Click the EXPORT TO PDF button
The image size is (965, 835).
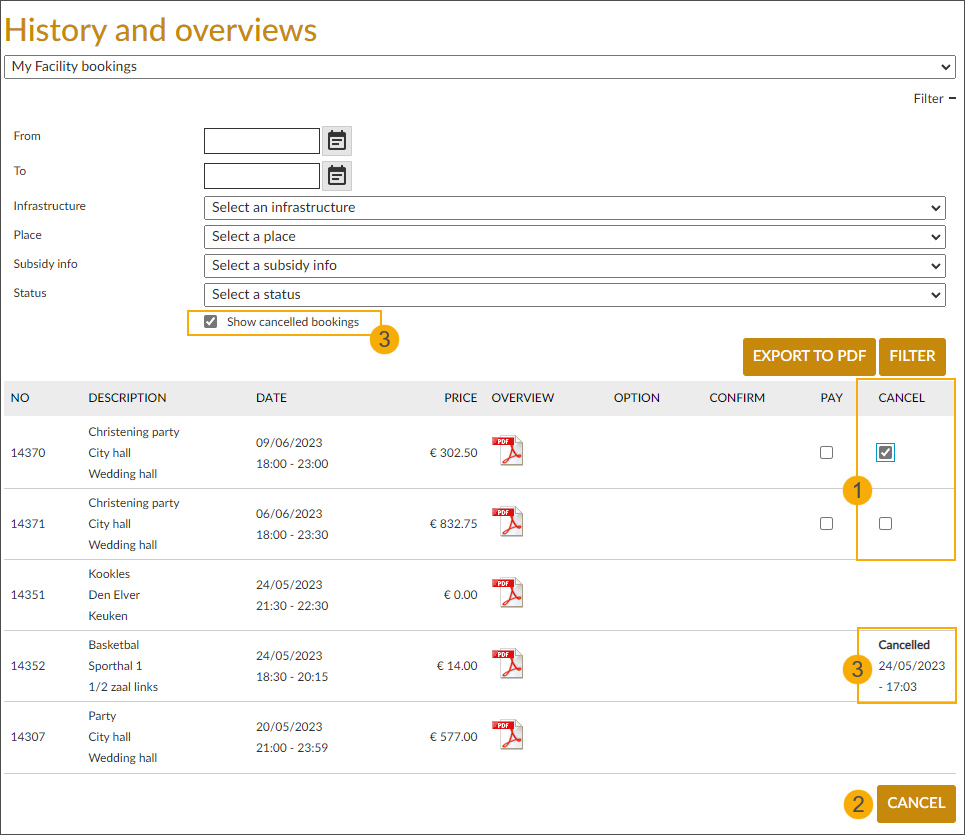(x=808, y=356)
